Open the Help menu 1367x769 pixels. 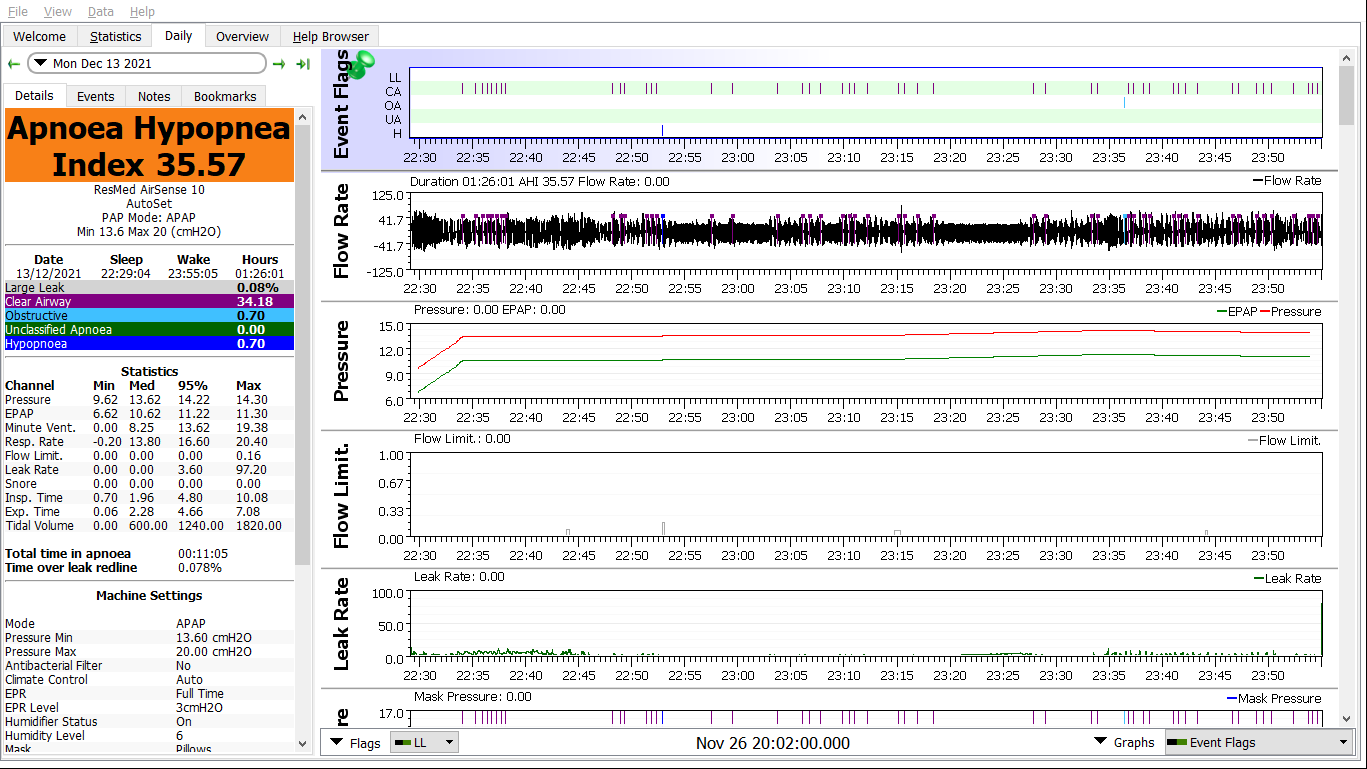(142, 12)
